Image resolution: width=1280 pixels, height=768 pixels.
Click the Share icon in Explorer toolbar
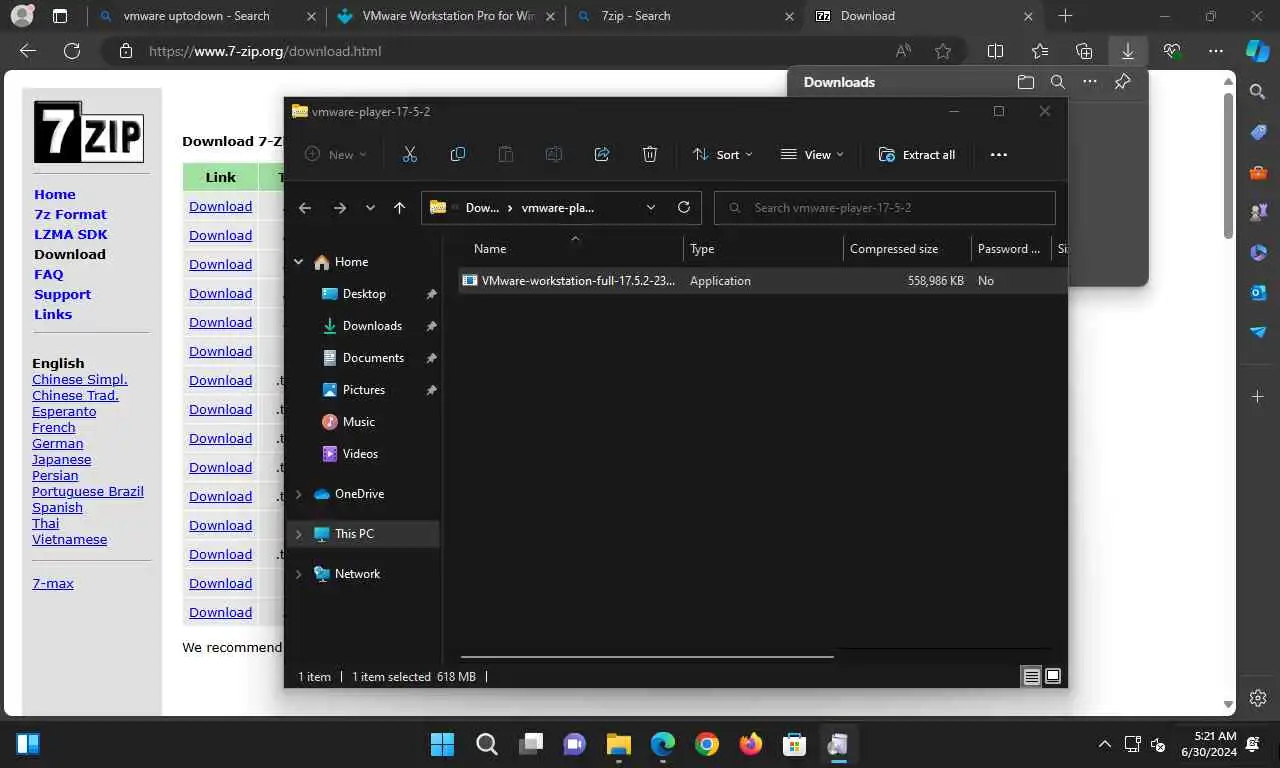tap(601, 154)
